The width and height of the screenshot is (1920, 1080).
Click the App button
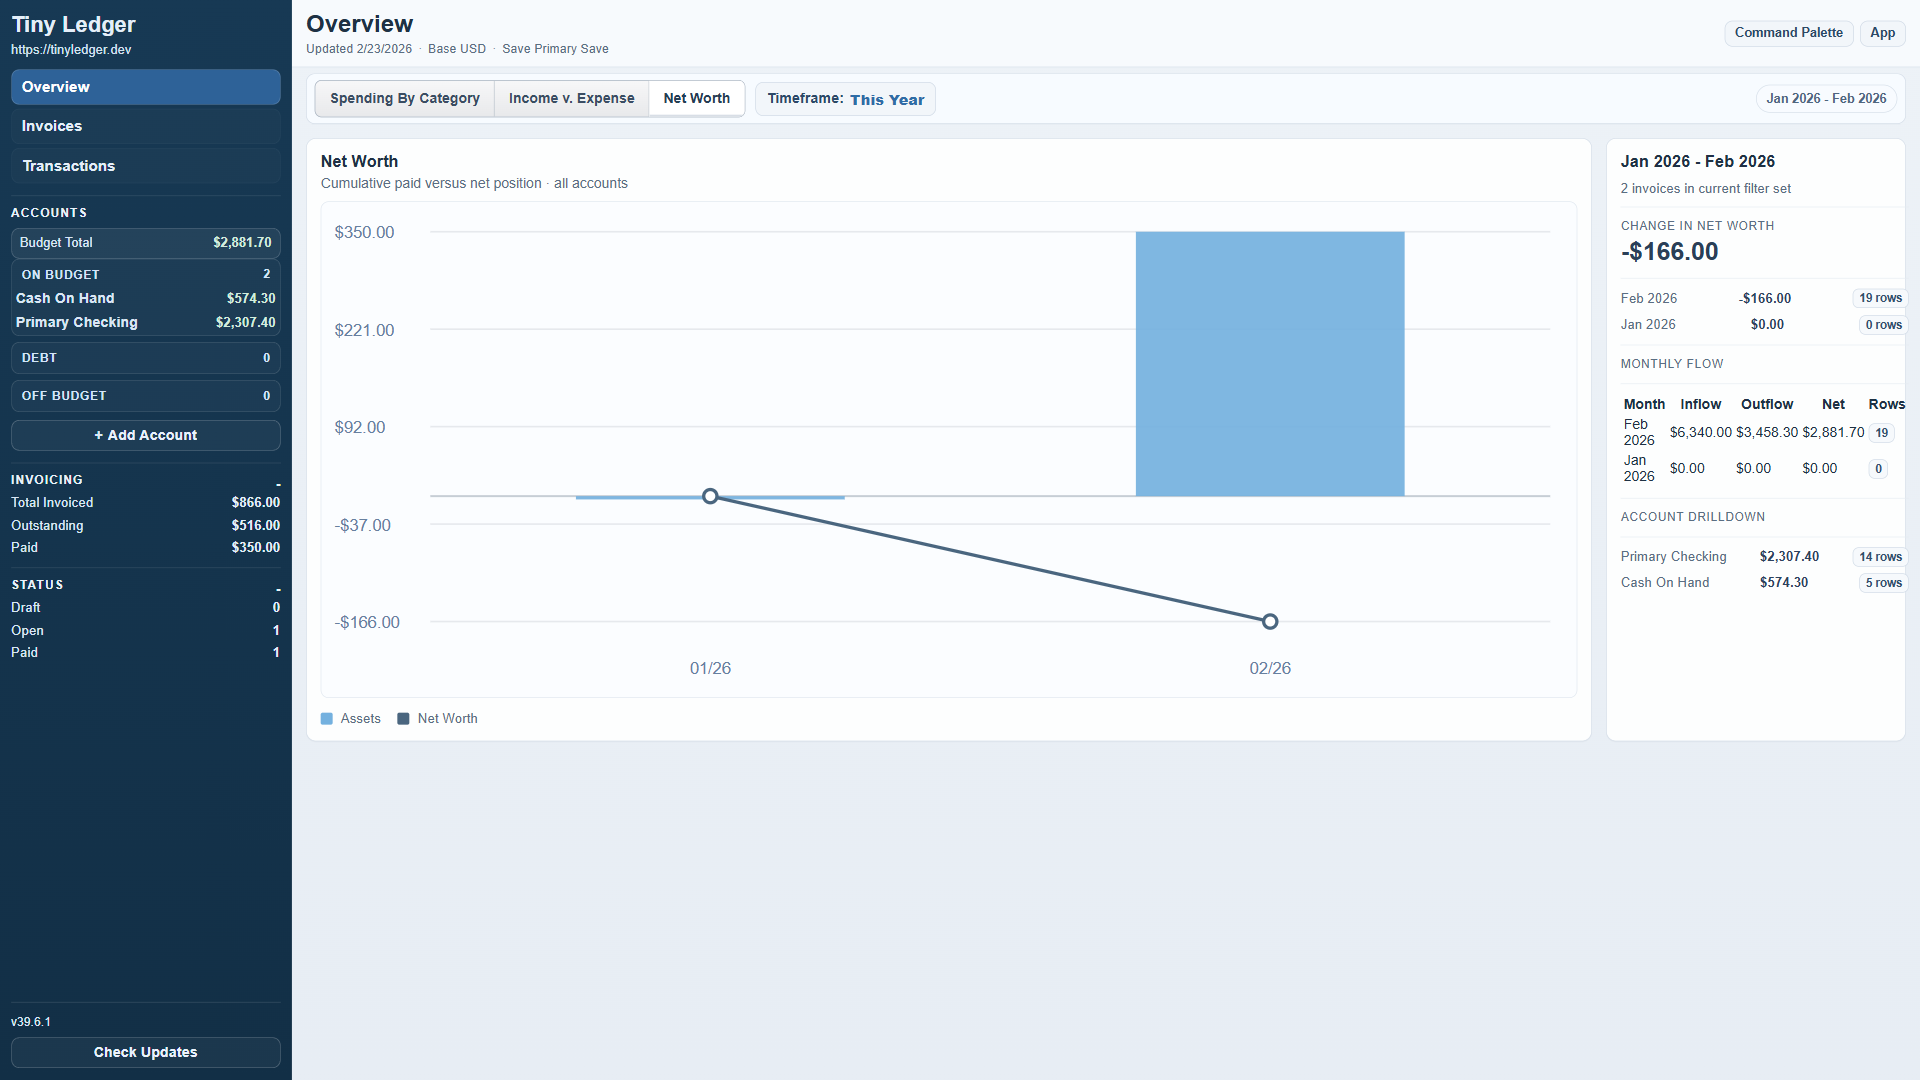pos(1882,32)
